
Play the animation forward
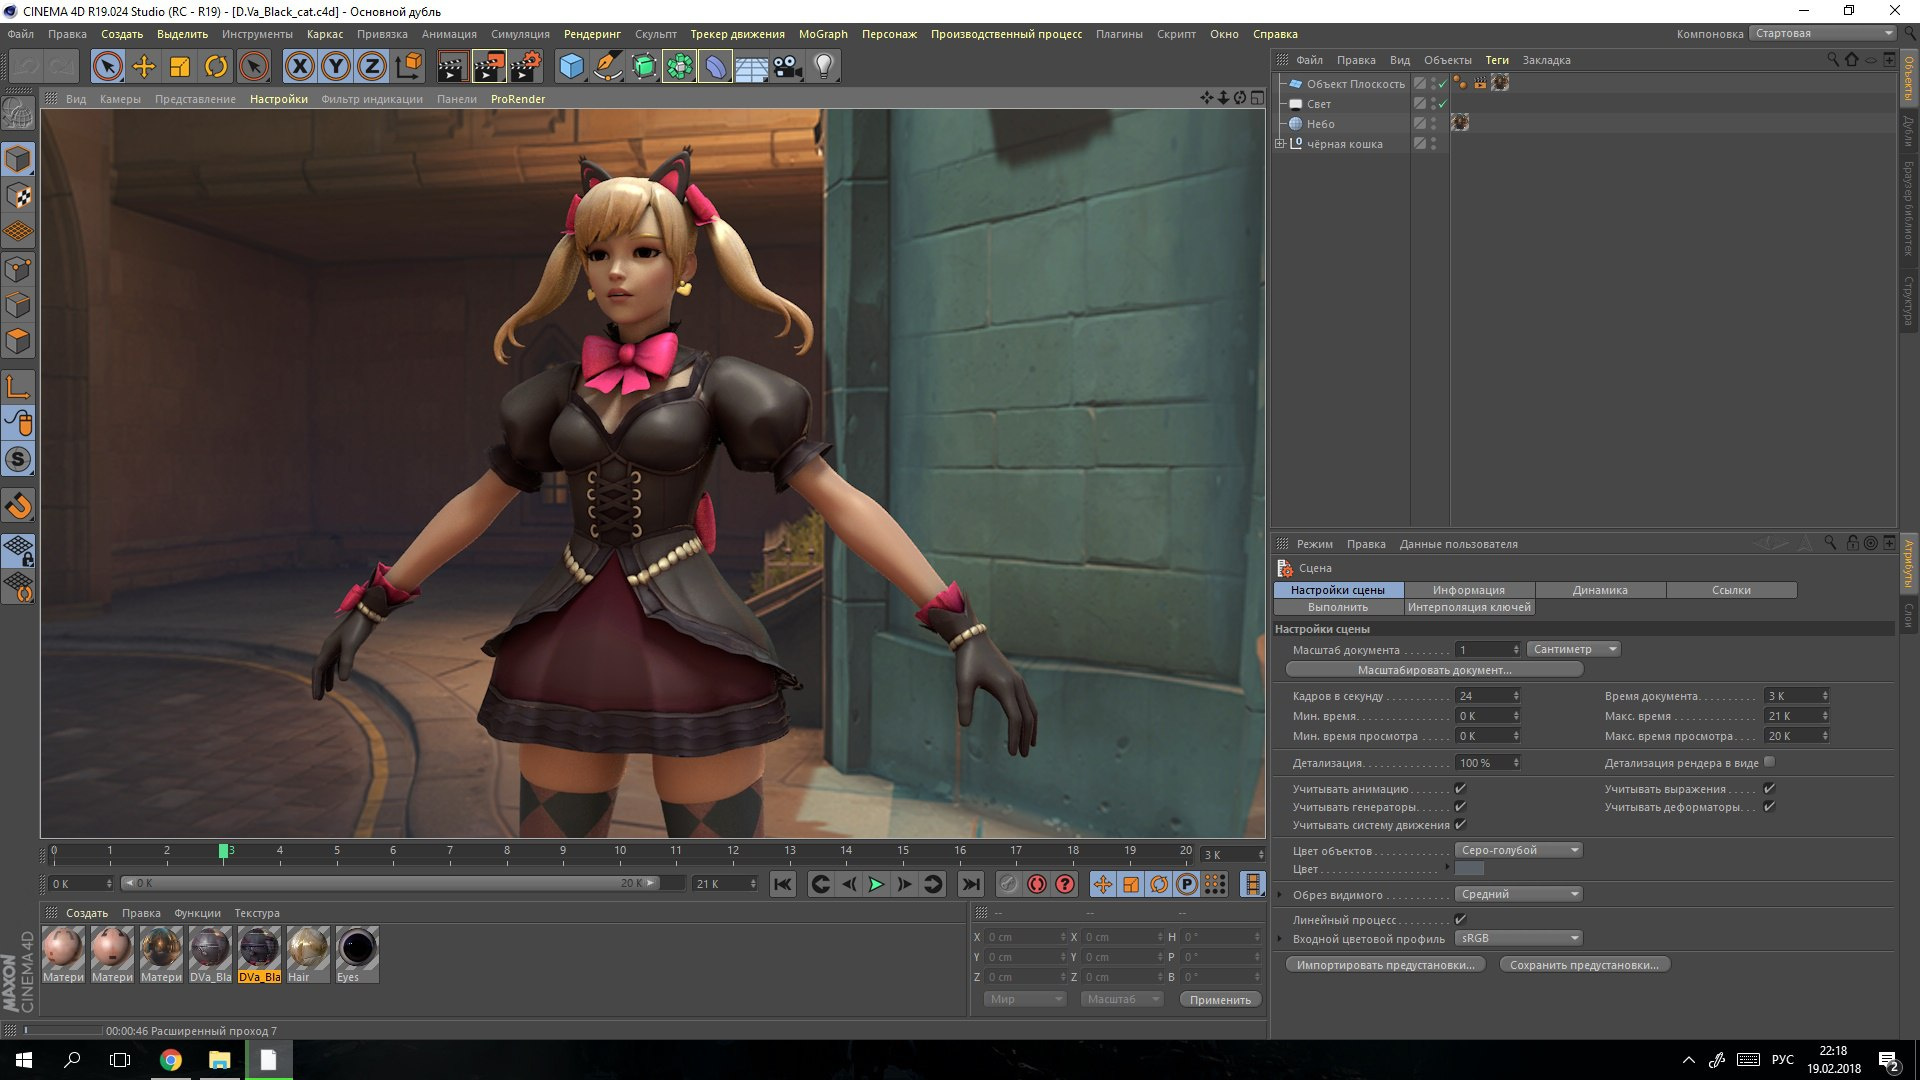(x=876, y=884)
